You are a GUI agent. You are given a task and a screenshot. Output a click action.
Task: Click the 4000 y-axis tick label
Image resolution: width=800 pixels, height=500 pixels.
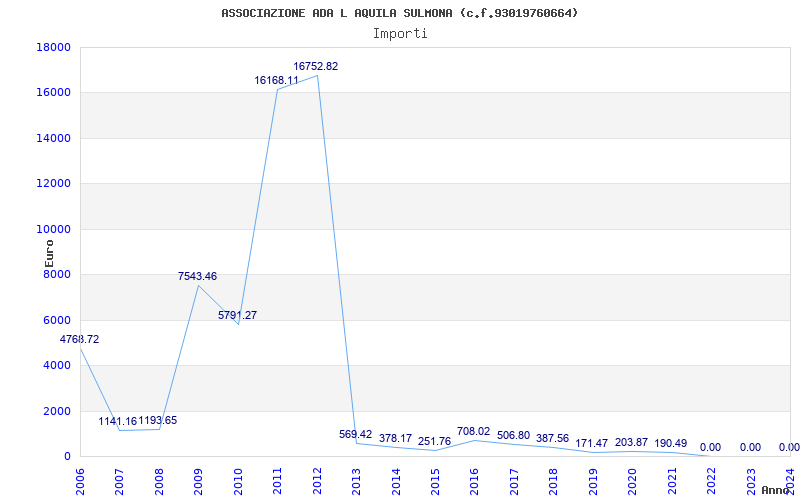click(57, 366)
